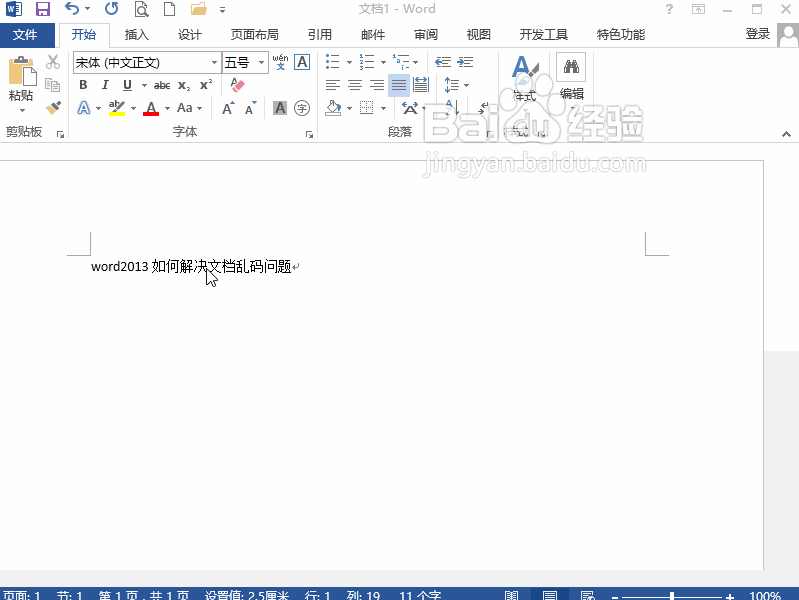
Task: Apply yellow text highlight color
Action: coord(117,108)
